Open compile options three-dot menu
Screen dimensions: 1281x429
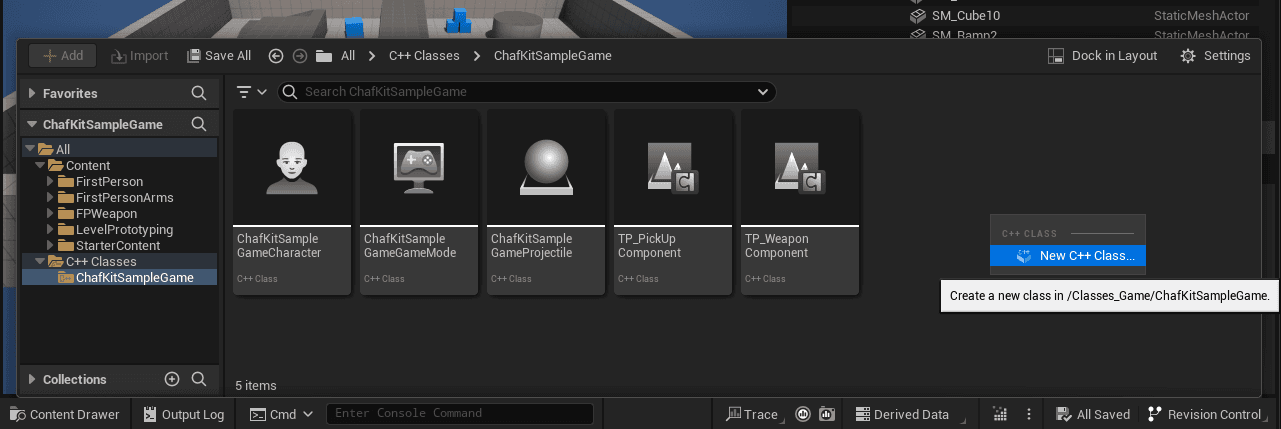(x=1029, y=414)
